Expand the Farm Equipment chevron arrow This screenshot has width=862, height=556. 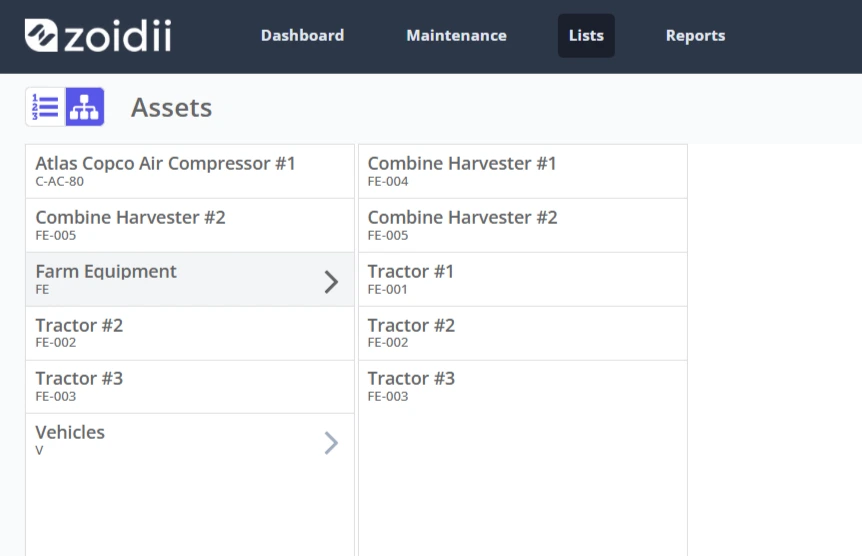coord(331,282)
